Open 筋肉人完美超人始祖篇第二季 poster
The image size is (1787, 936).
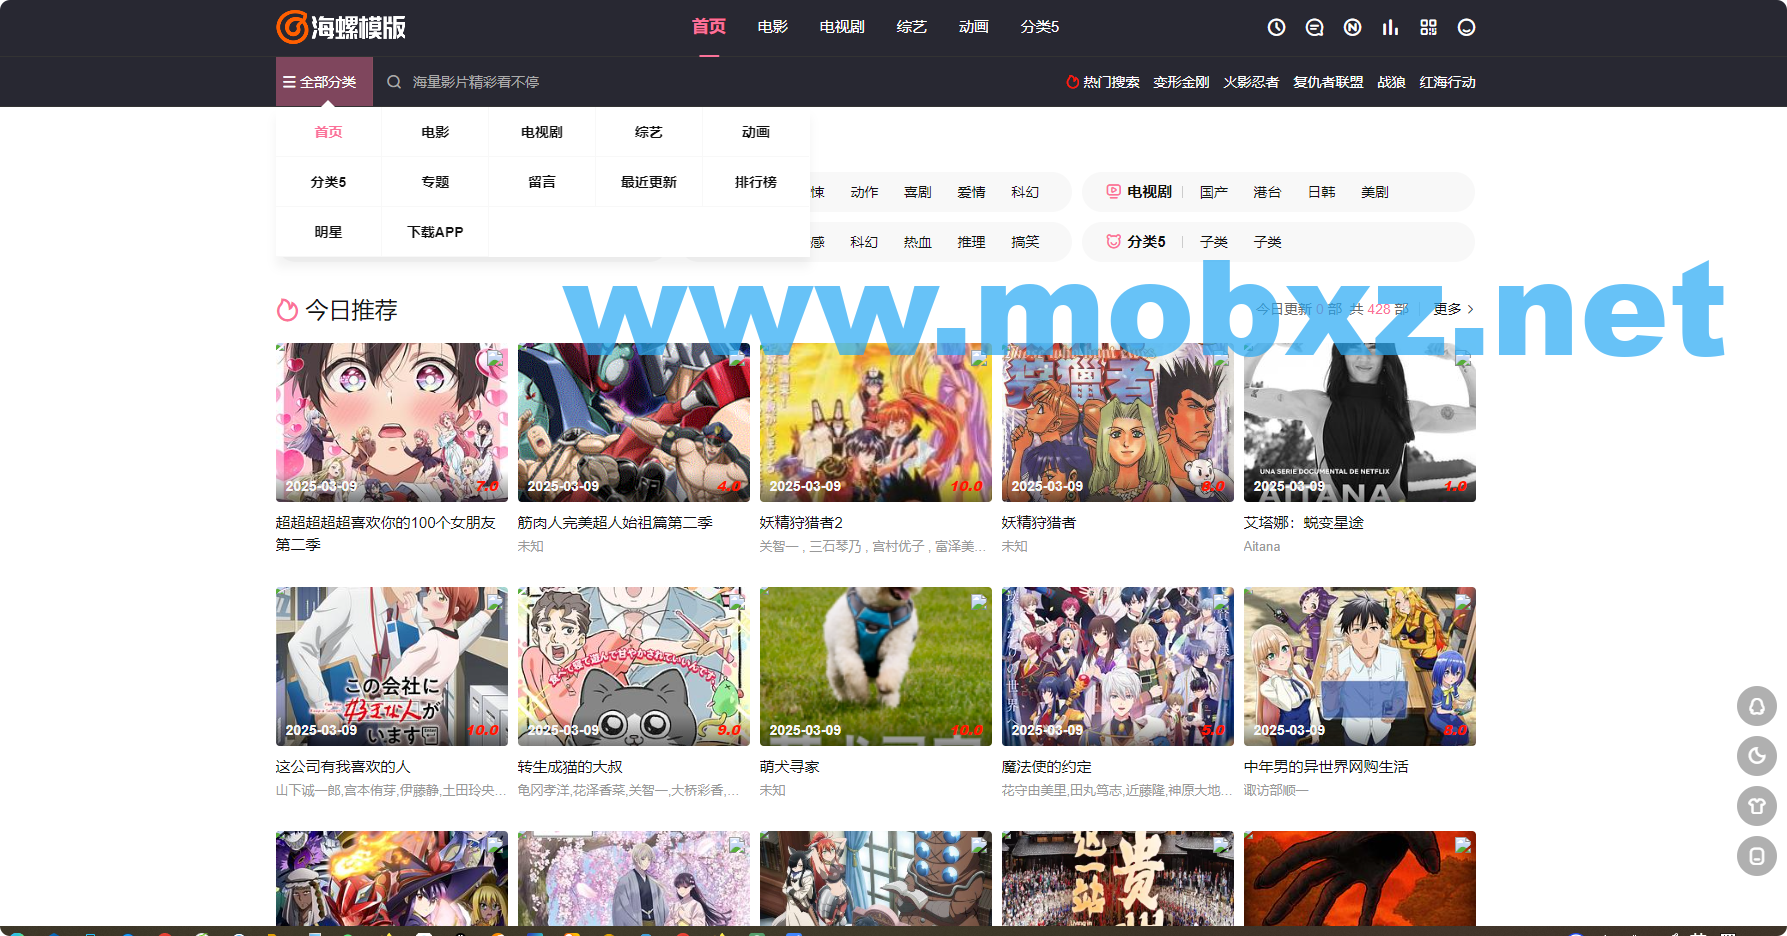634,422
